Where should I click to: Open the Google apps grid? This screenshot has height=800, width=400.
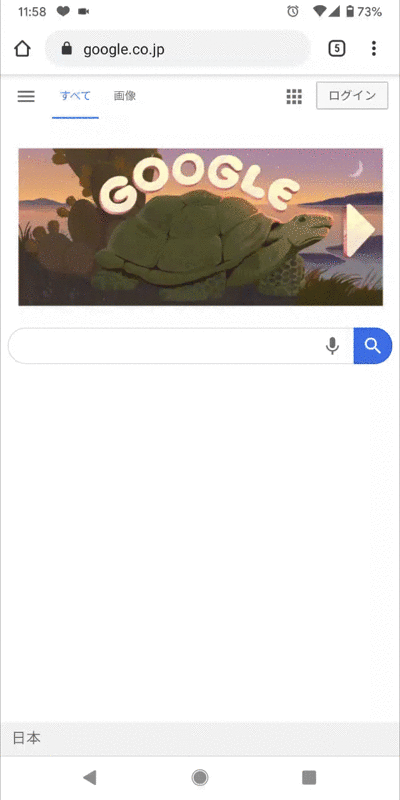(x=294, y=96)
